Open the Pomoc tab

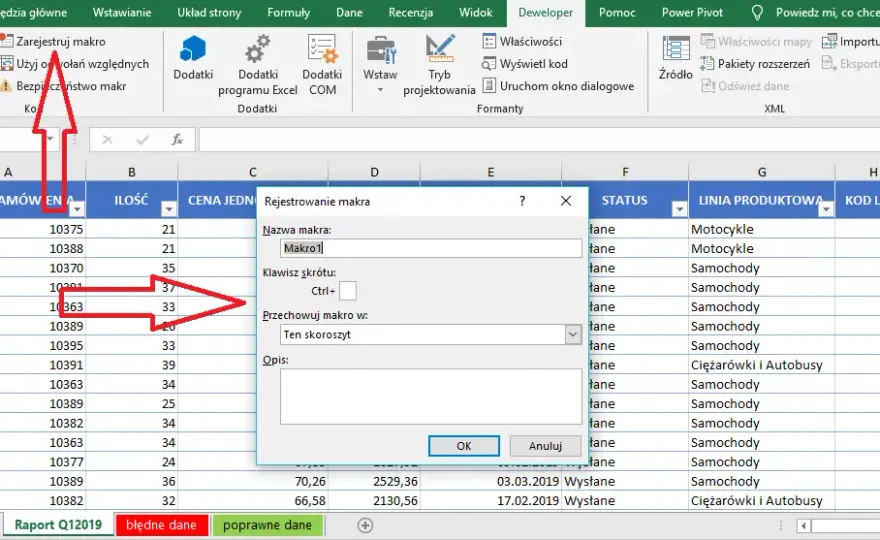point(617,12)
